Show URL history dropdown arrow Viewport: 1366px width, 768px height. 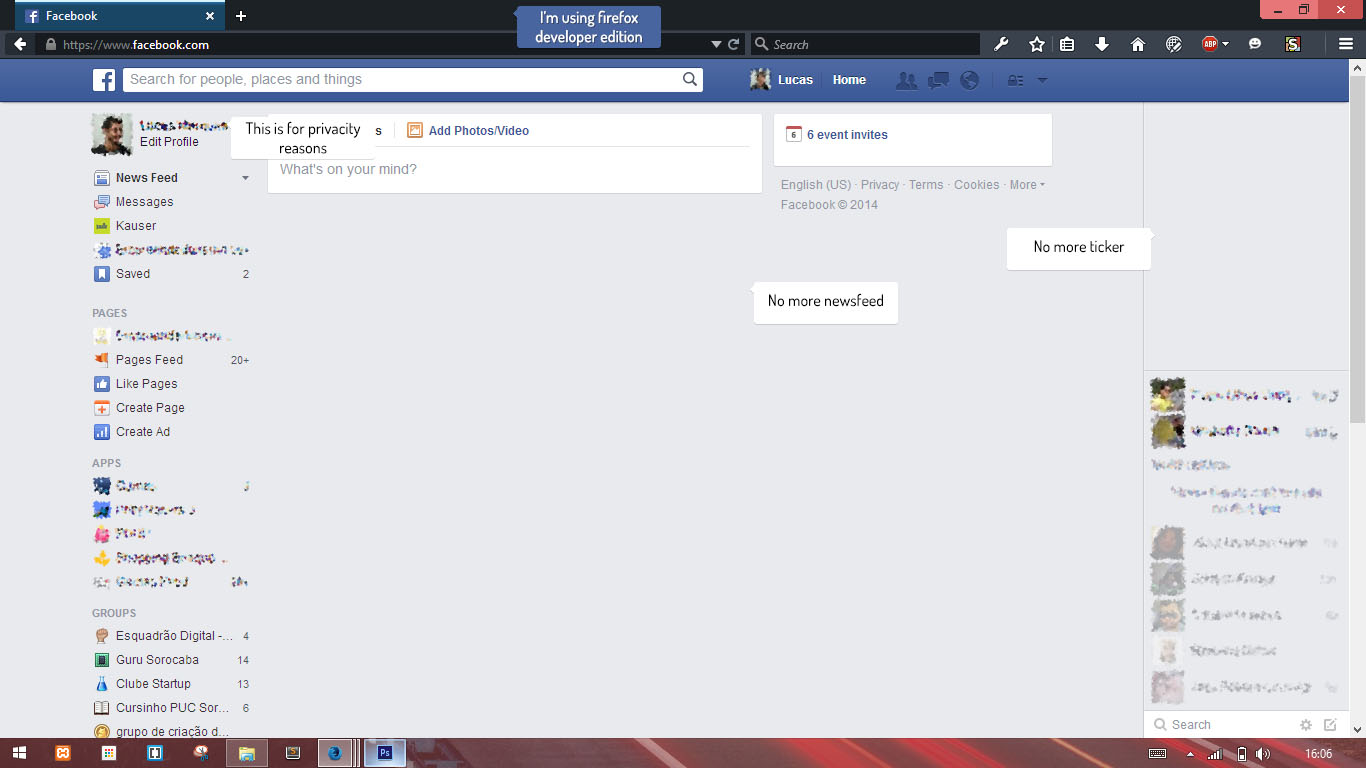tap(716, 45)
